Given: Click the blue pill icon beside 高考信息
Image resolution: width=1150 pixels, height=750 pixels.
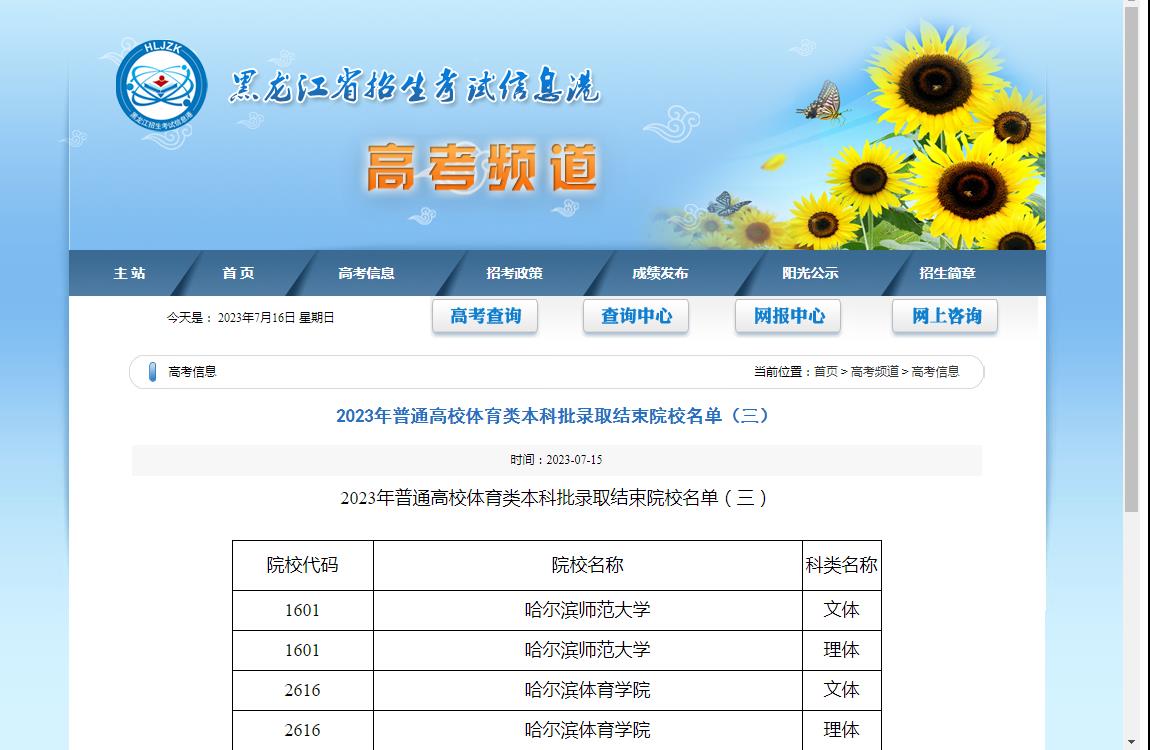Looking at the screenshot, I should pos(153,372).
